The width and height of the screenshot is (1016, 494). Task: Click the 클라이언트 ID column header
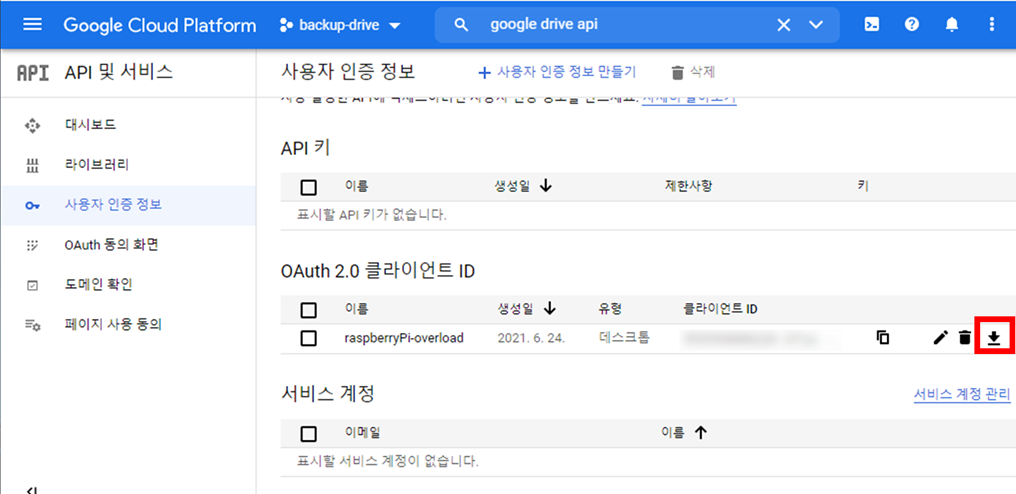coord(721,309)
